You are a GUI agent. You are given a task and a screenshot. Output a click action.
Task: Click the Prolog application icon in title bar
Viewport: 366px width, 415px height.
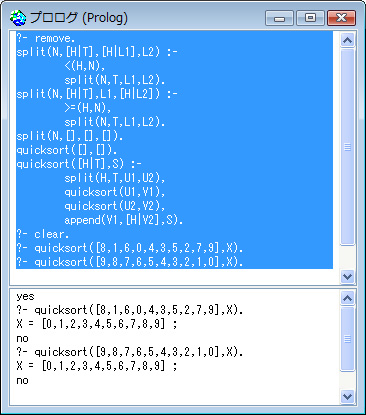pos(18,18)
